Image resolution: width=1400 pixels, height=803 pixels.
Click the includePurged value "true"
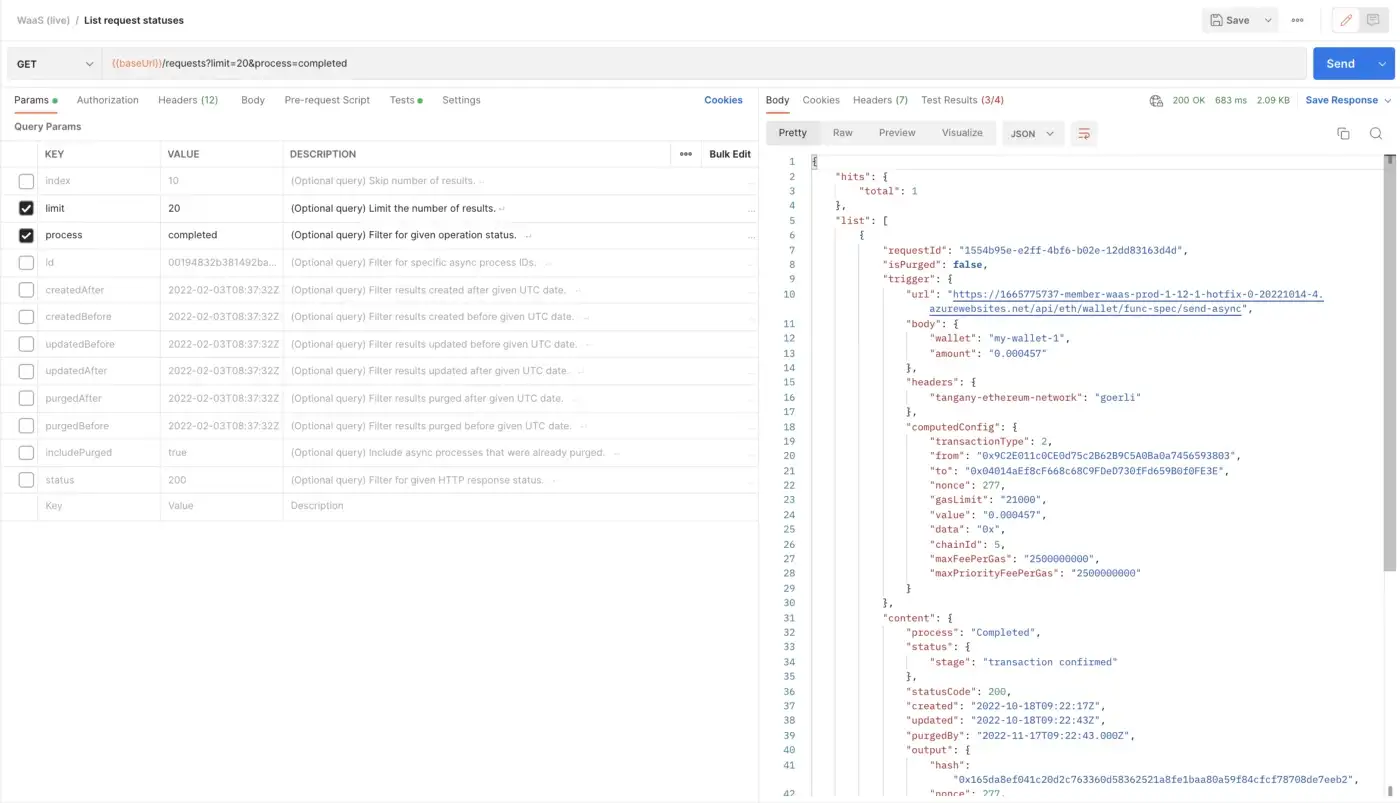pos(221,453)
